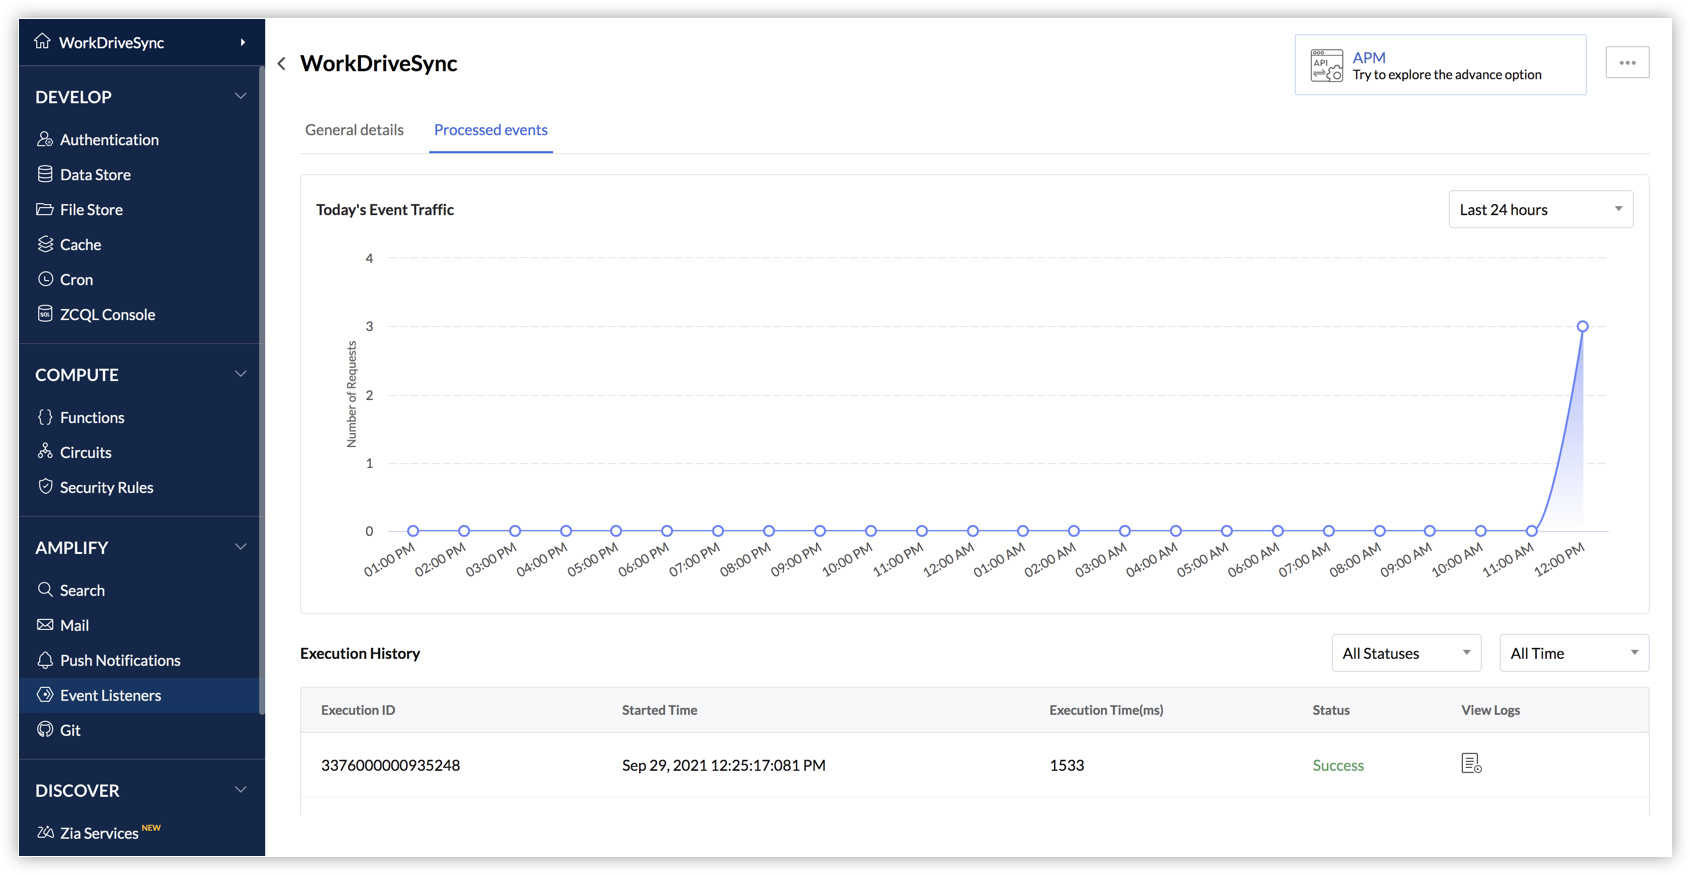Image resolution: width=1690 pixels, height=875 pixels.
Task: Collapse the DEVELOP section
Action: pos(240,97)
